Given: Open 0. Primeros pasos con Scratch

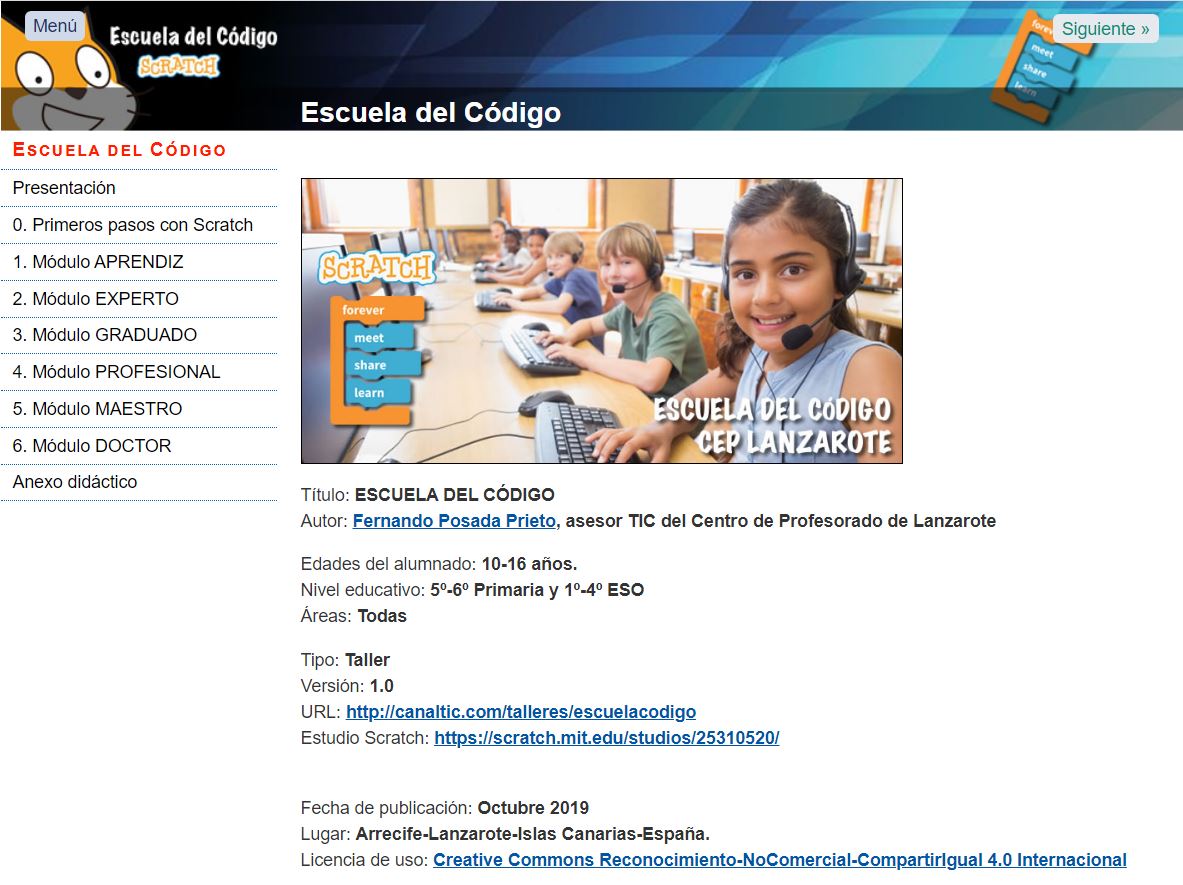Looking at the screenshot, I should point(132,225).
